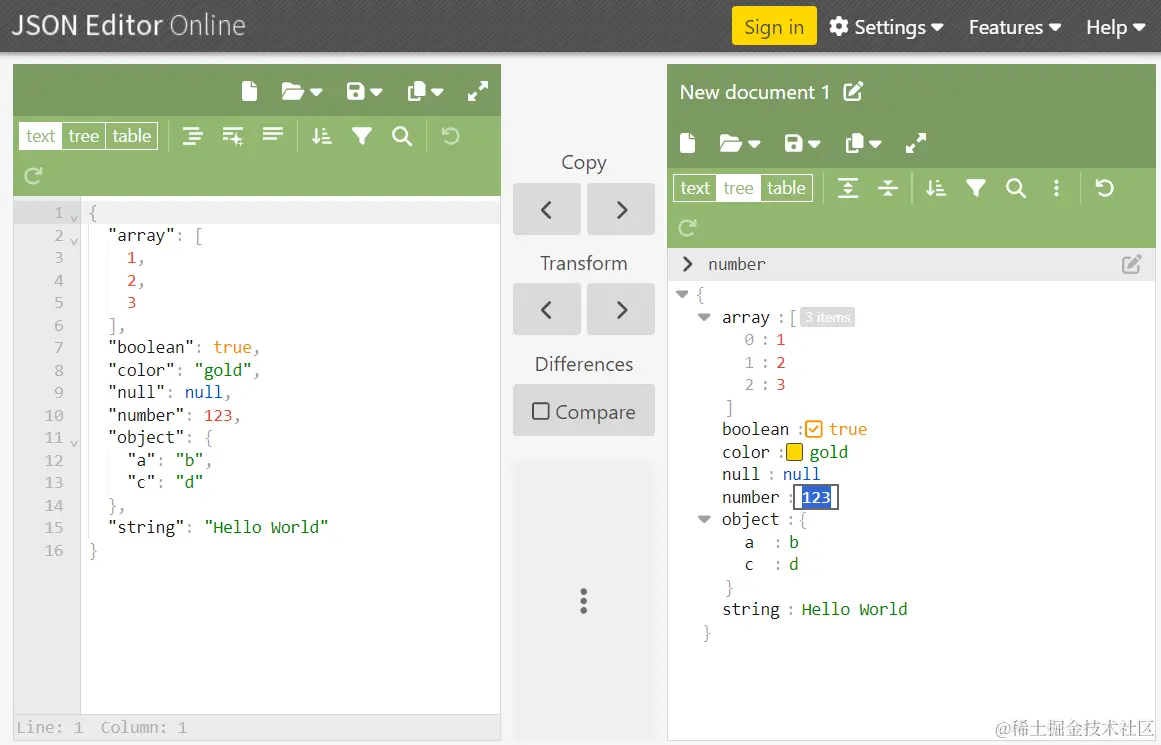Redo in the left panel
This screenshot has width=1161, height=745.
[33, 176]
